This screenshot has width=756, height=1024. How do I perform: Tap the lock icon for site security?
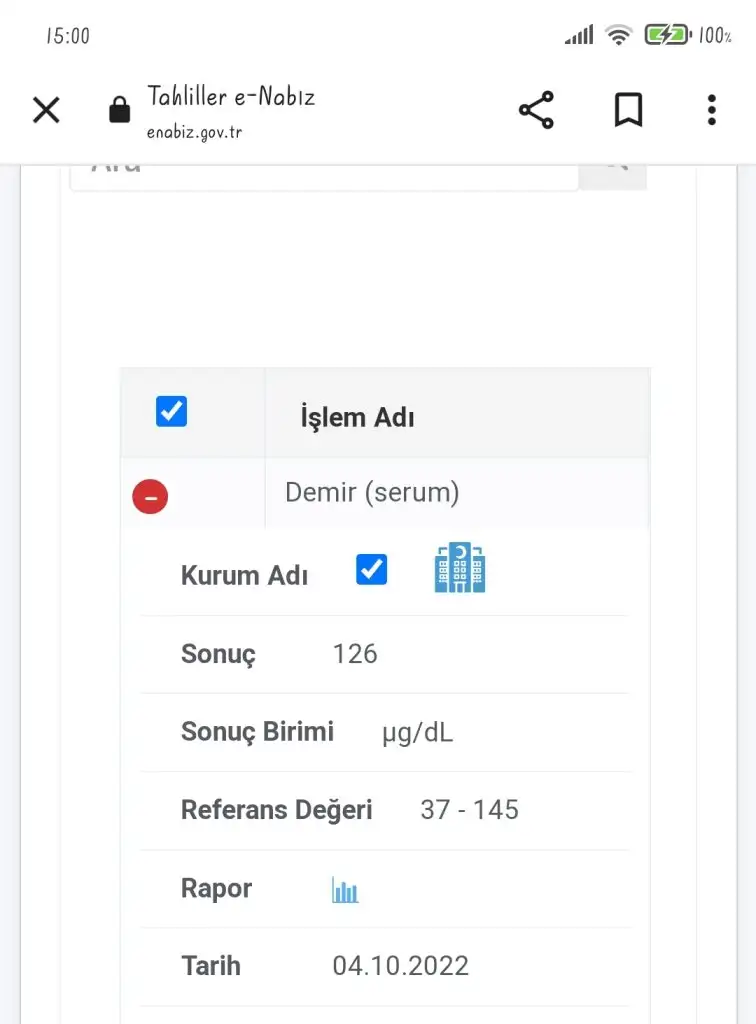pyautogui.click(x=120, y=110)
